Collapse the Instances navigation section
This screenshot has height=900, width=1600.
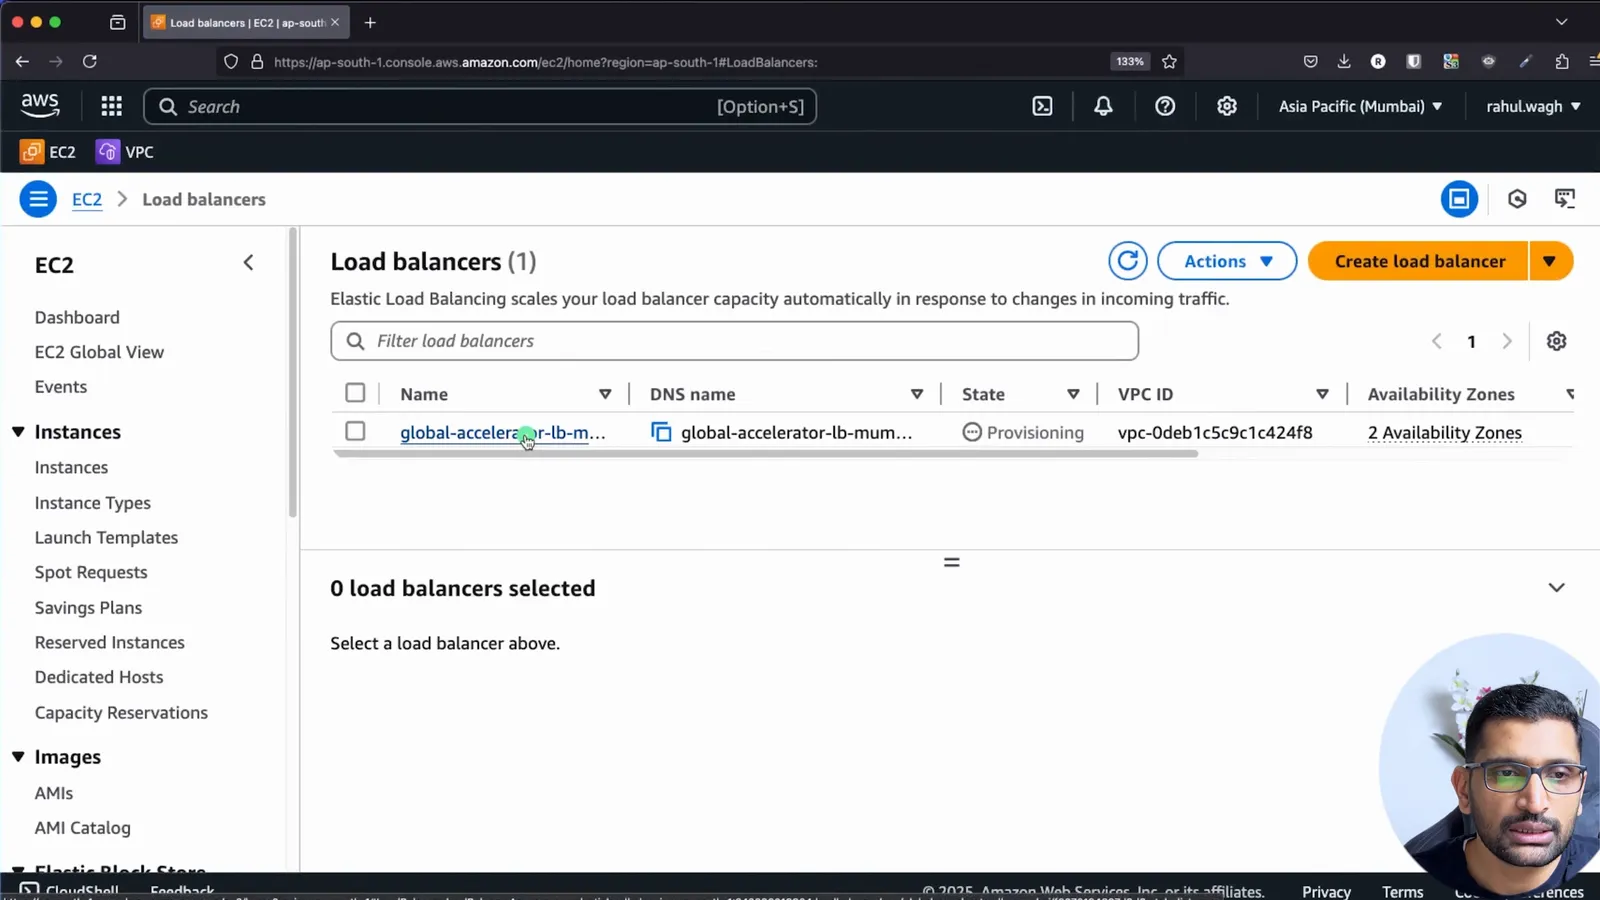click(18, 432)
